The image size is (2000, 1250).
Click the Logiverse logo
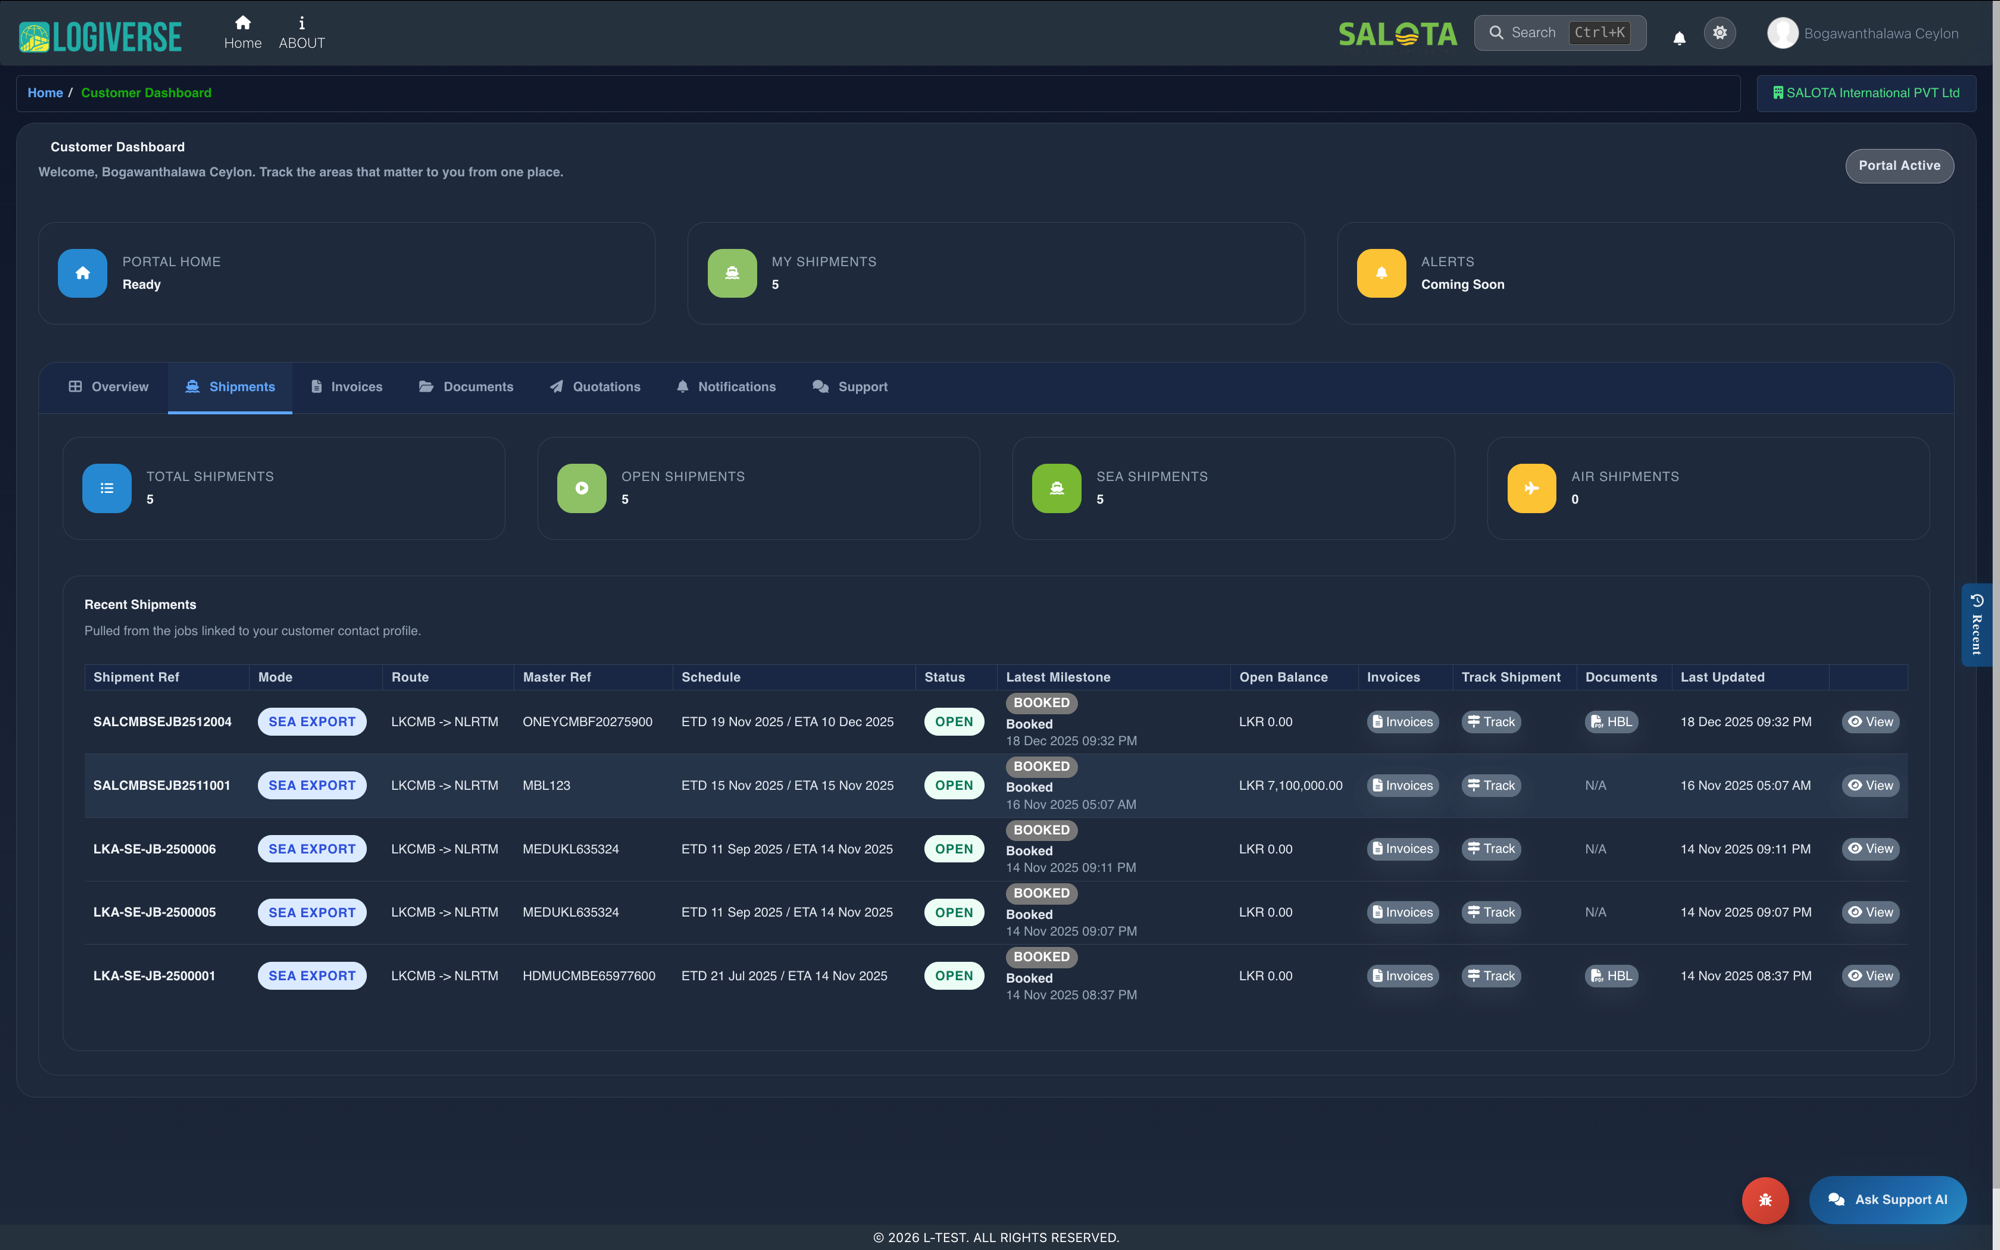point(100,37)
